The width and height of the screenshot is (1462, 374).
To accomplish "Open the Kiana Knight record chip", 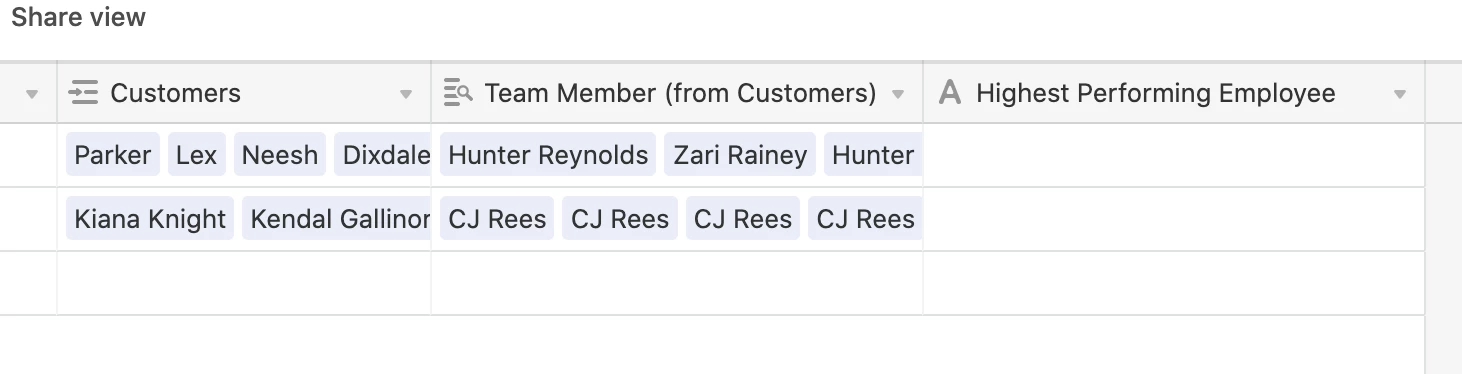I will coord(150,219).
